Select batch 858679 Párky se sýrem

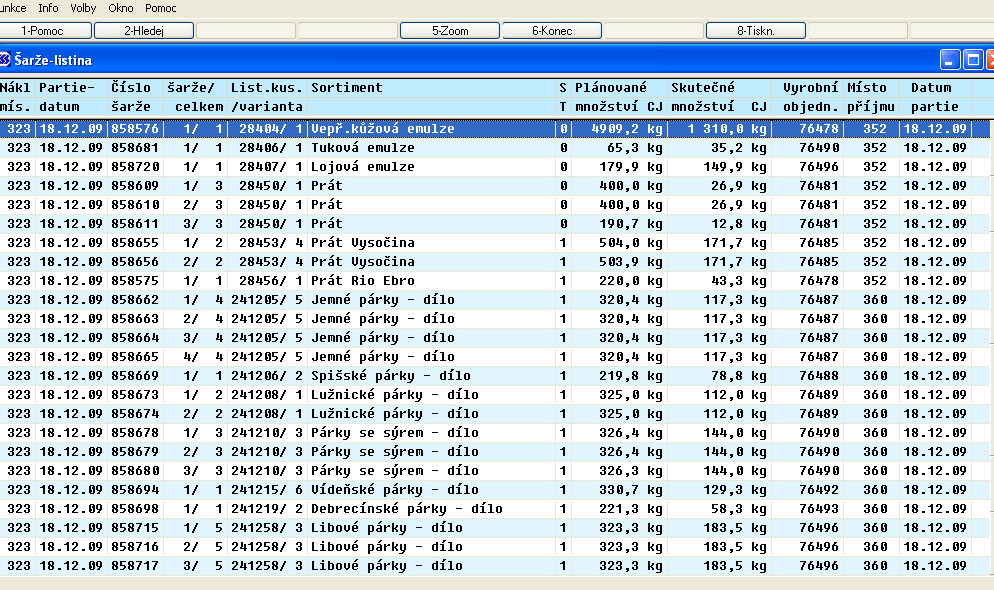494,452
